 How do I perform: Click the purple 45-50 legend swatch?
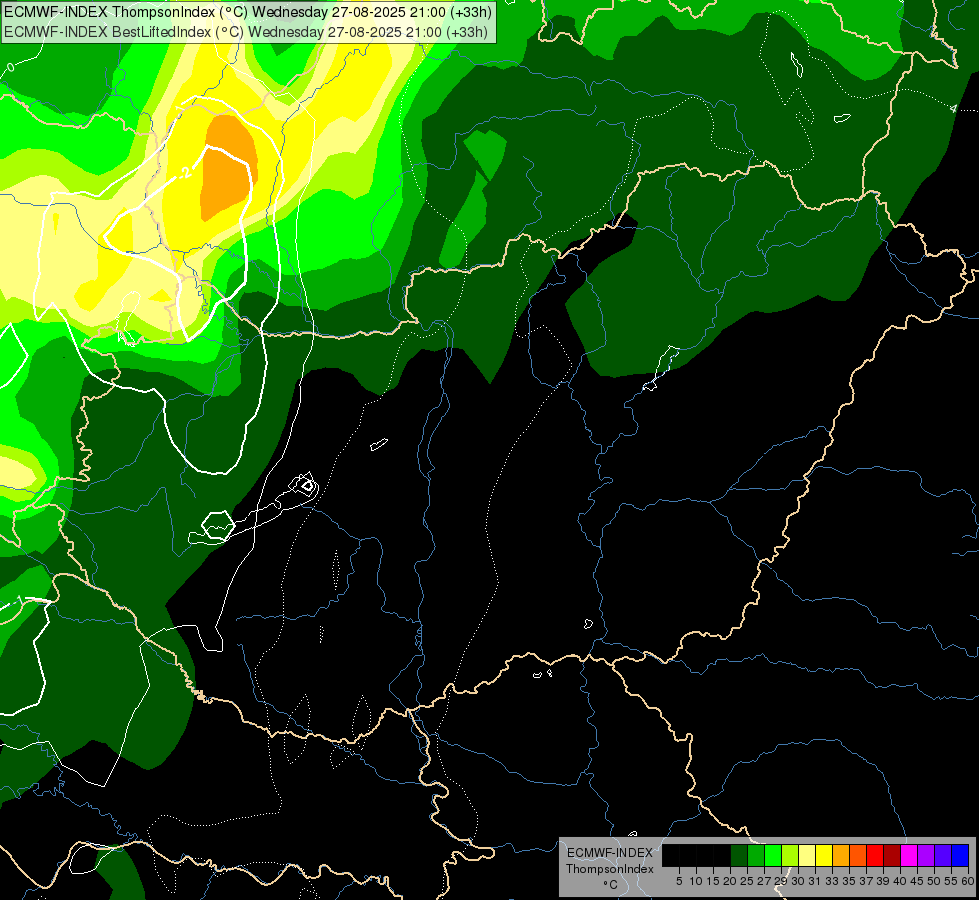pyautogui.click(x=927, y=855)
